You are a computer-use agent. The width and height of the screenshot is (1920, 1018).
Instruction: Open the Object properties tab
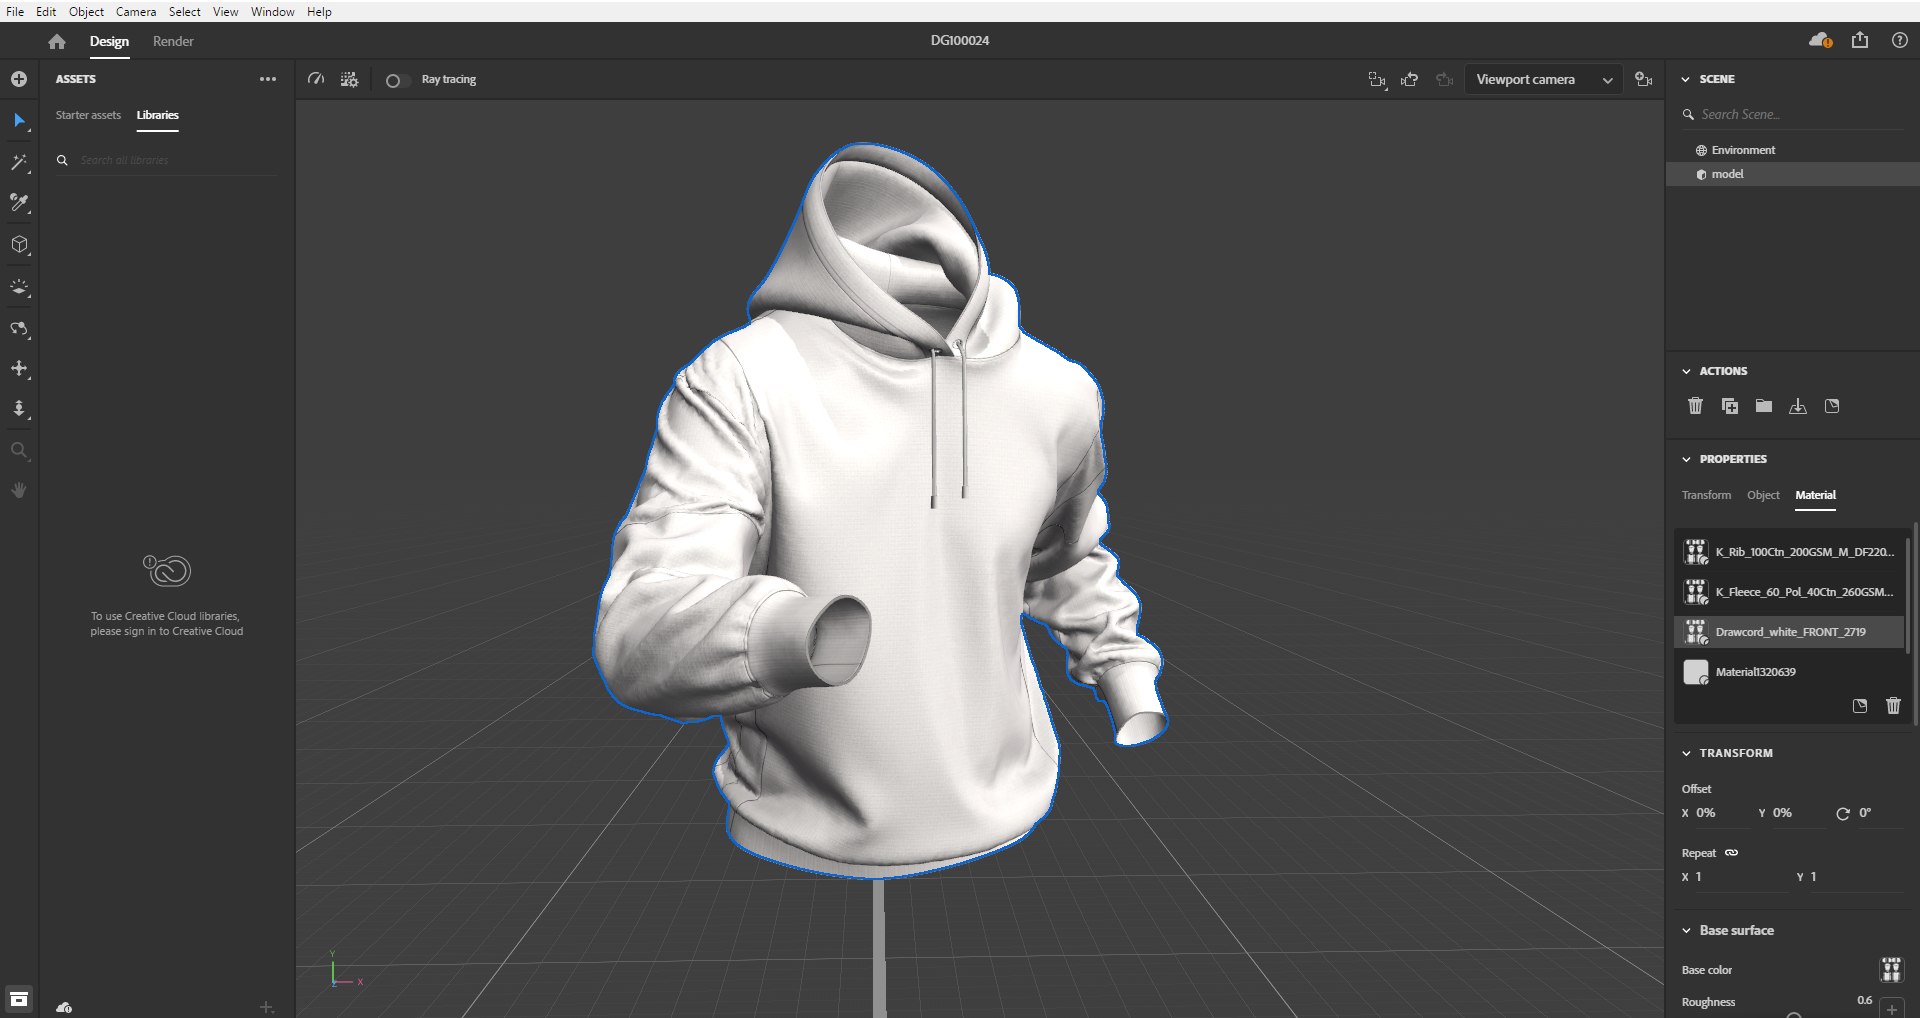coord(1763,495)
